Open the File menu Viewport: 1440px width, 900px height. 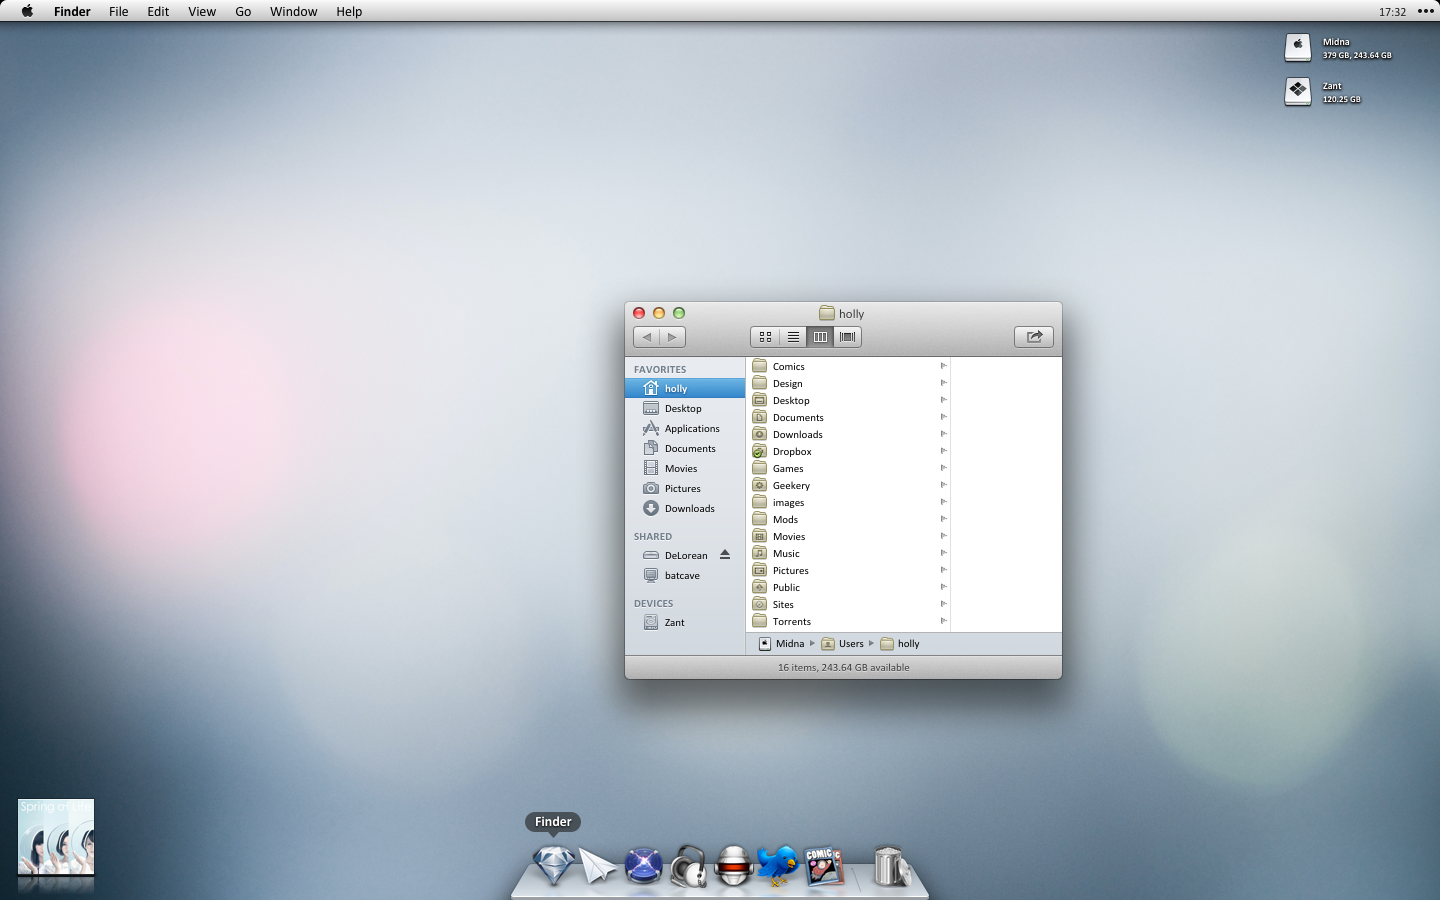(x=119, y=11)
